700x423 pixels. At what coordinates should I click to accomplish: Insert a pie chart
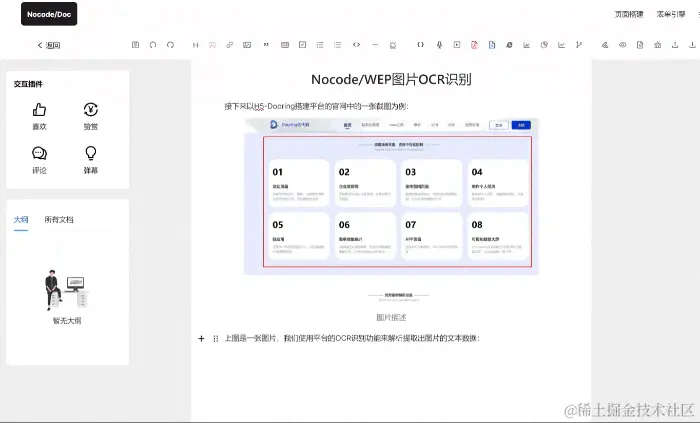click(x=544, y=45)
